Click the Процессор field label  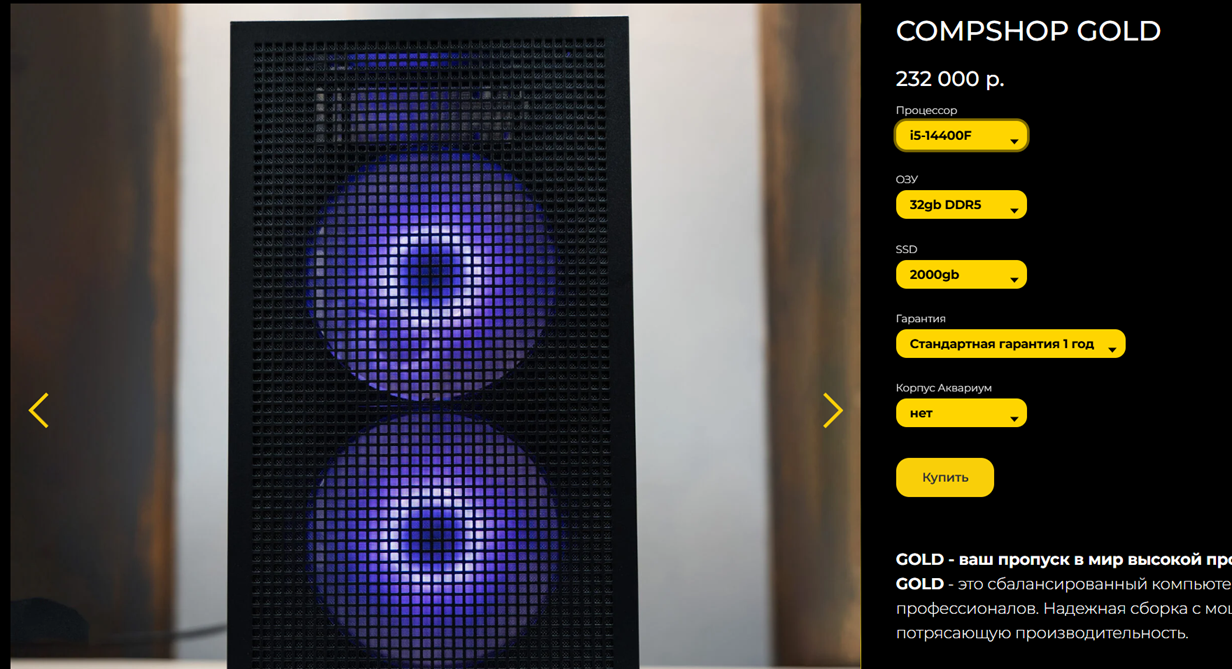[x=926, y=110]
